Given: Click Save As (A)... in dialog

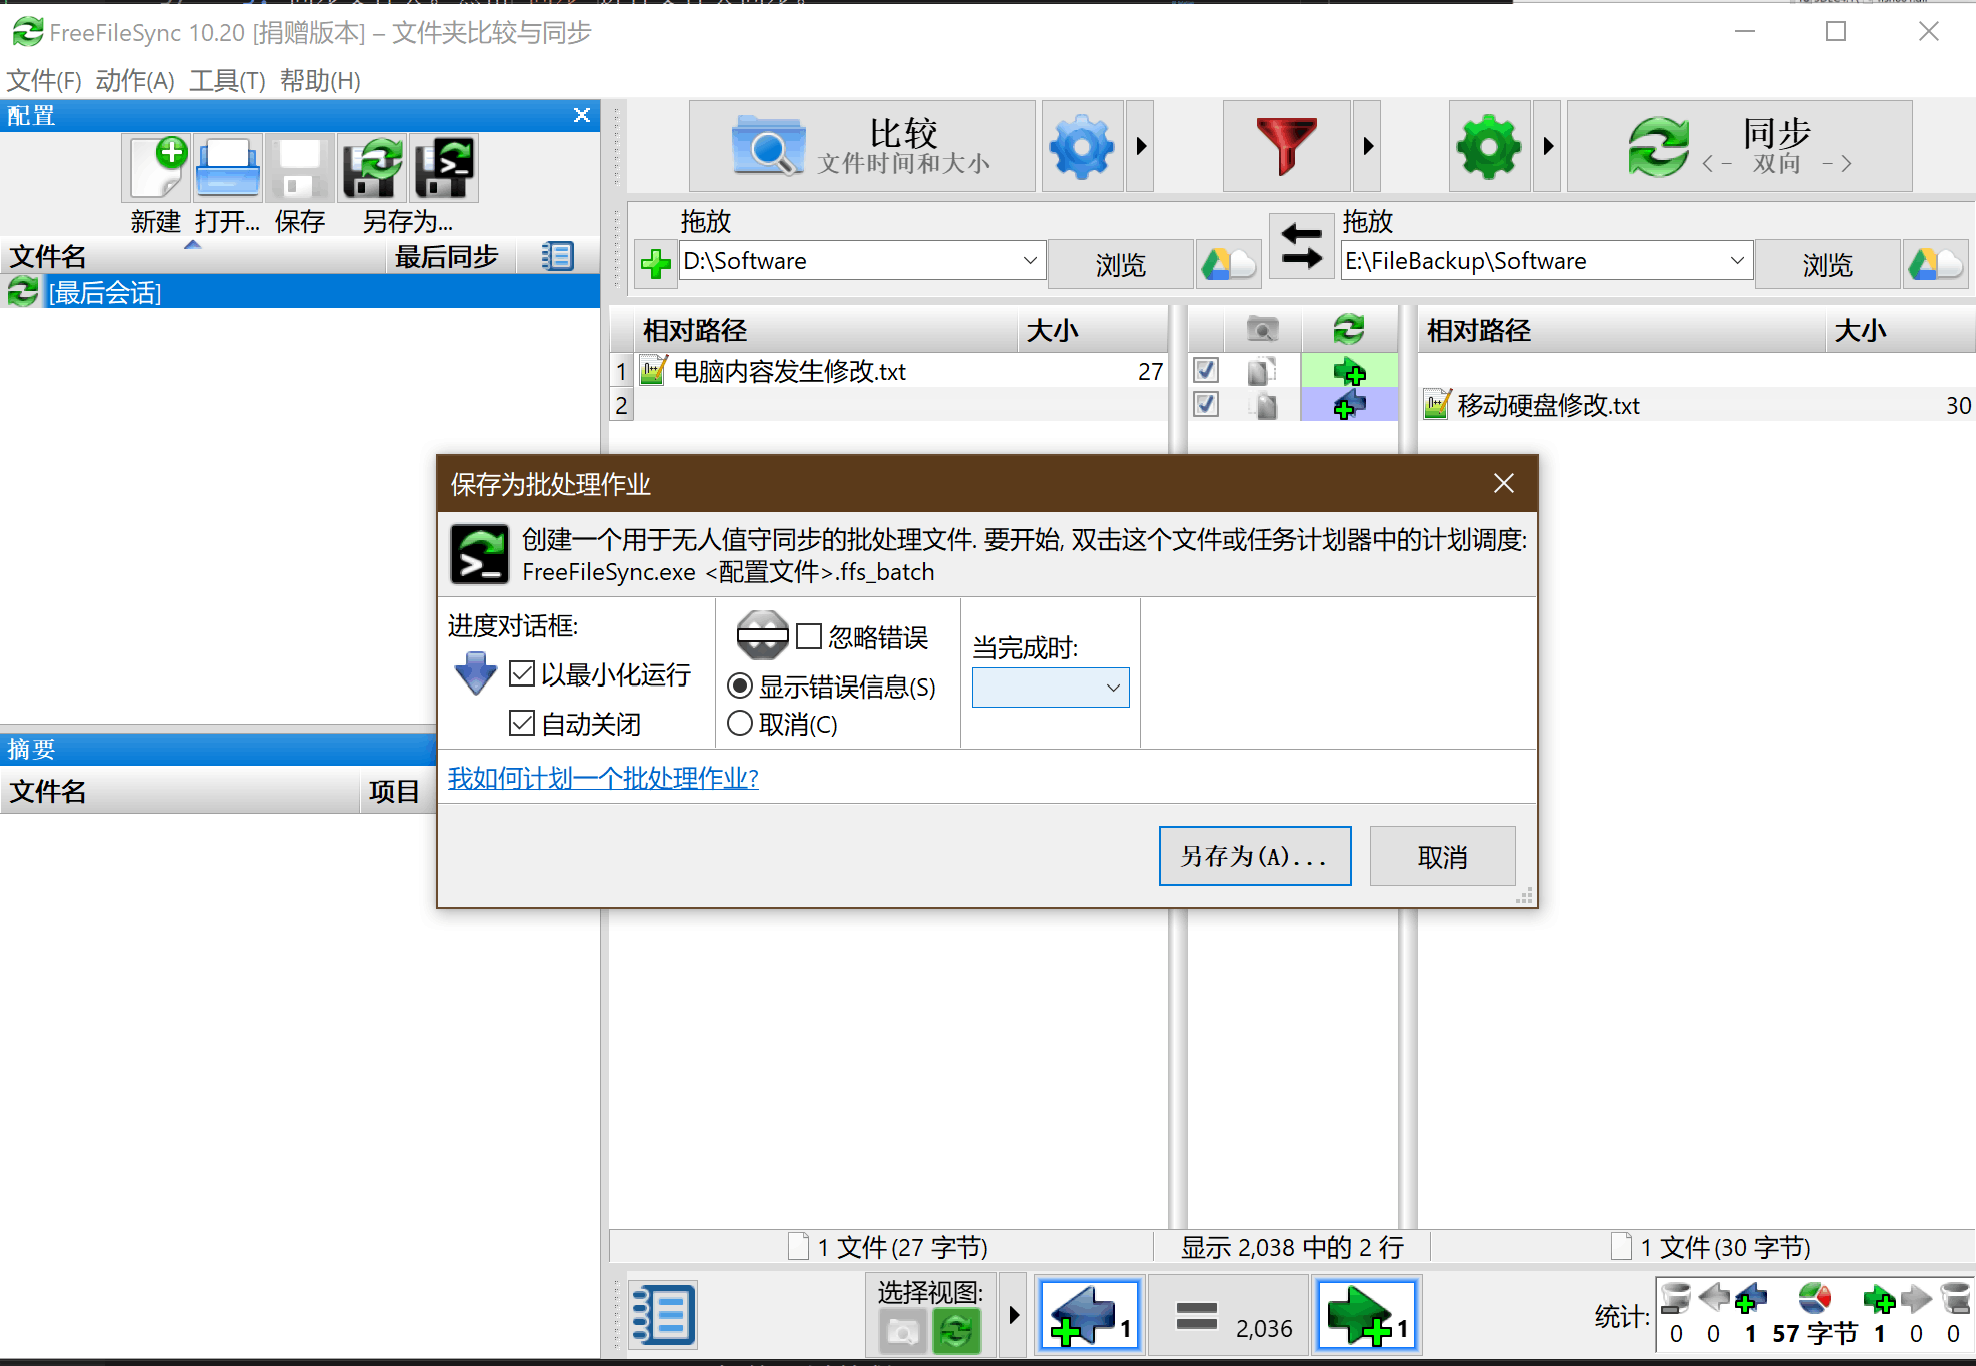Looking at the screenshot, I should (1255, 856).
